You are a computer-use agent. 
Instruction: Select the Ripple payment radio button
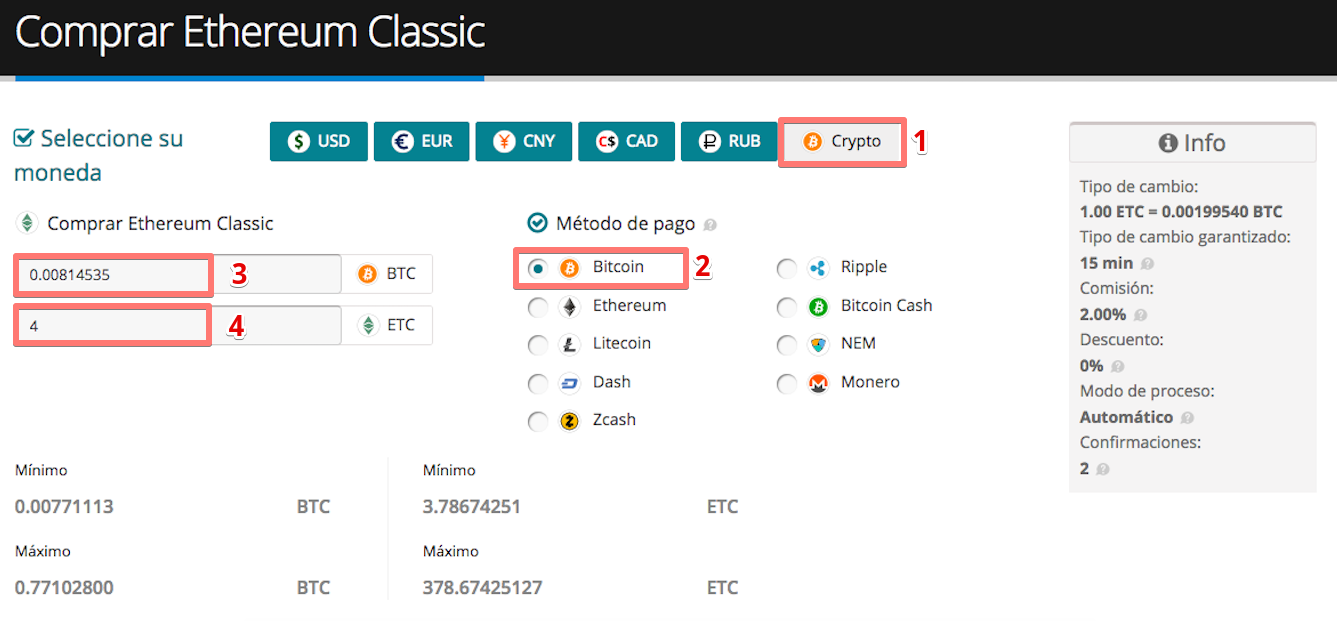pos(787,268)
